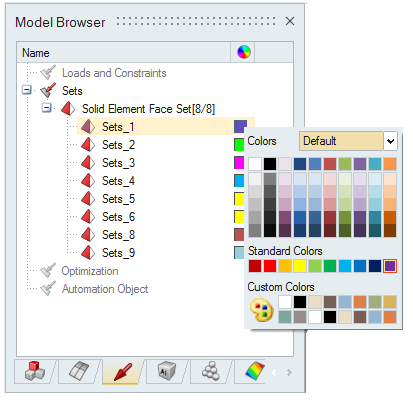Image resolution: width=413 pixels, height=414 pixels.
Task: Click the Sets_6 yellow color swatch
Action: point(239,217)
